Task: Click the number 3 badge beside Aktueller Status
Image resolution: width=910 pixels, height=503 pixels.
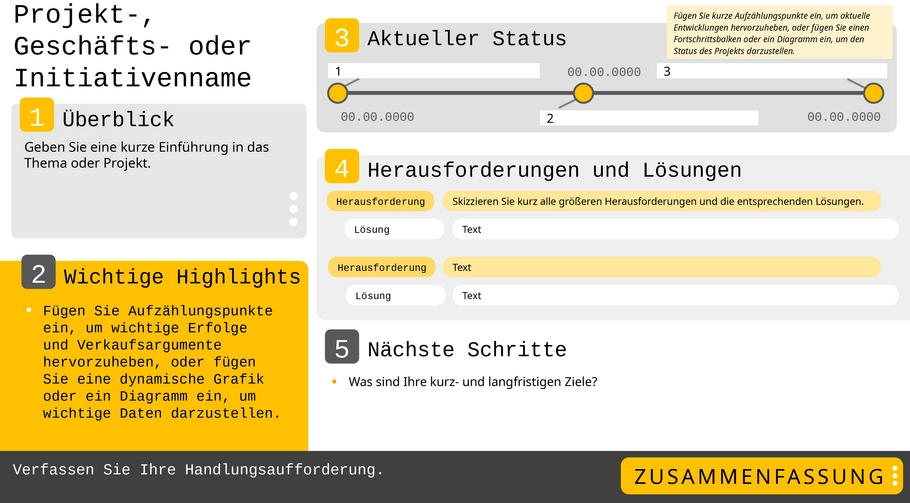Action: [341, 37]
